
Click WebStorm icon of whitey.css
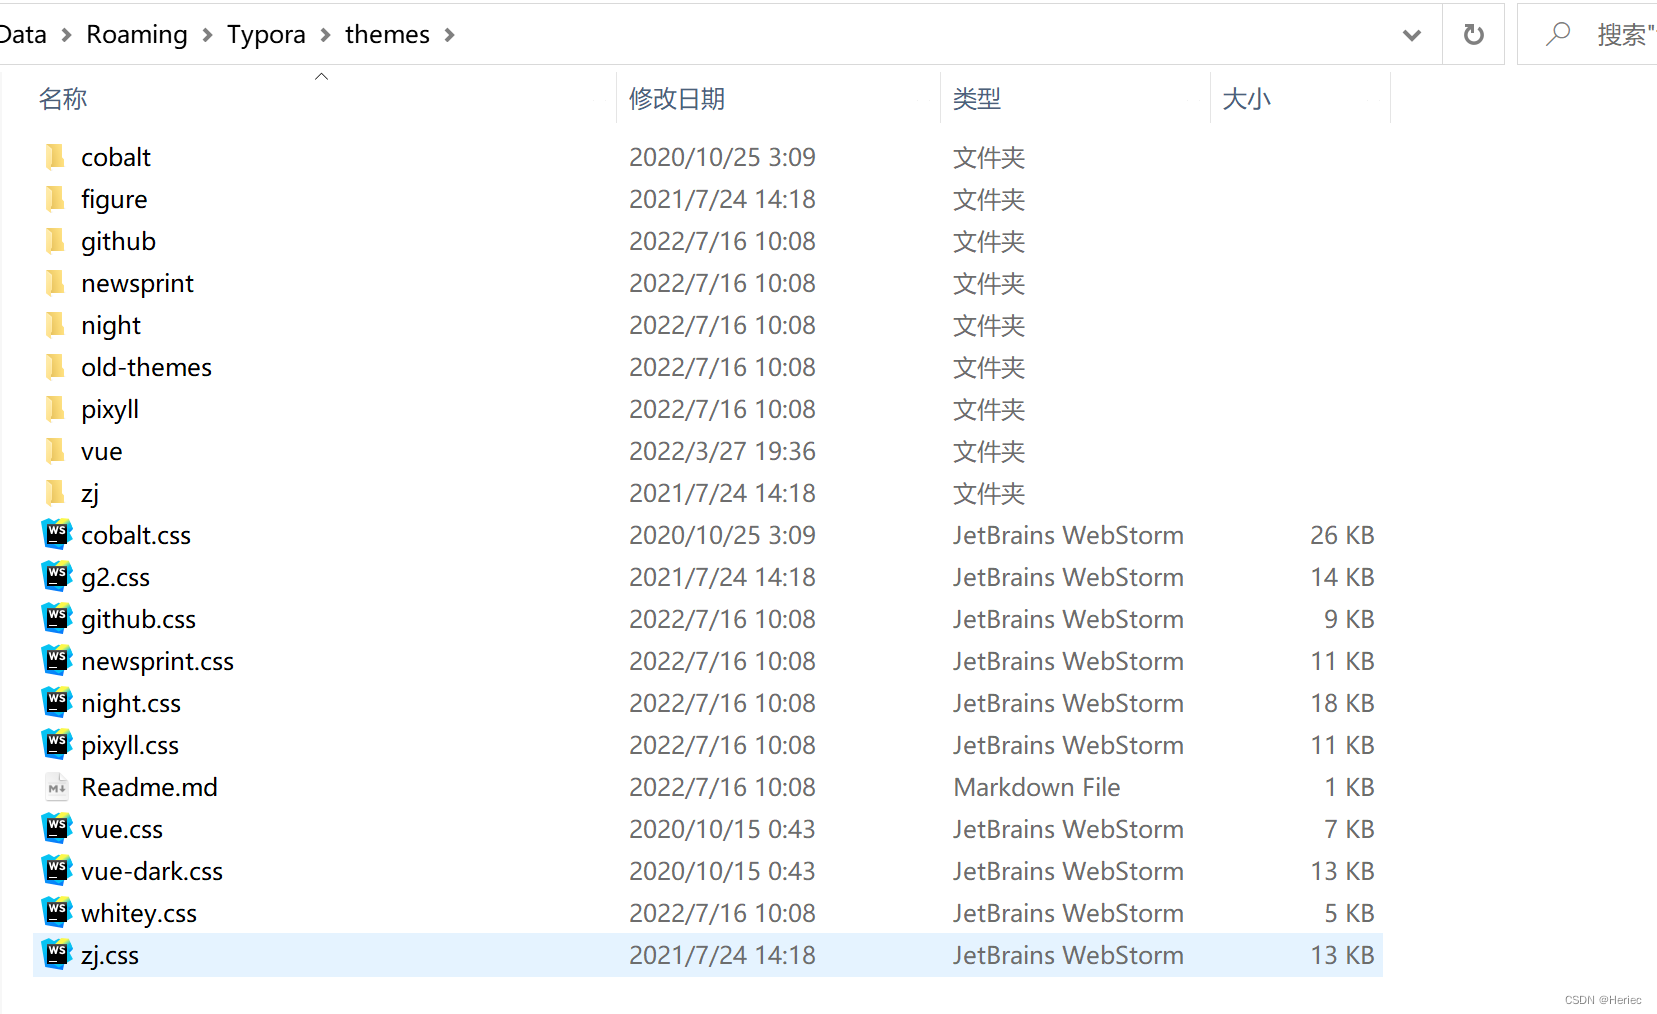click(x=57, y=912)
